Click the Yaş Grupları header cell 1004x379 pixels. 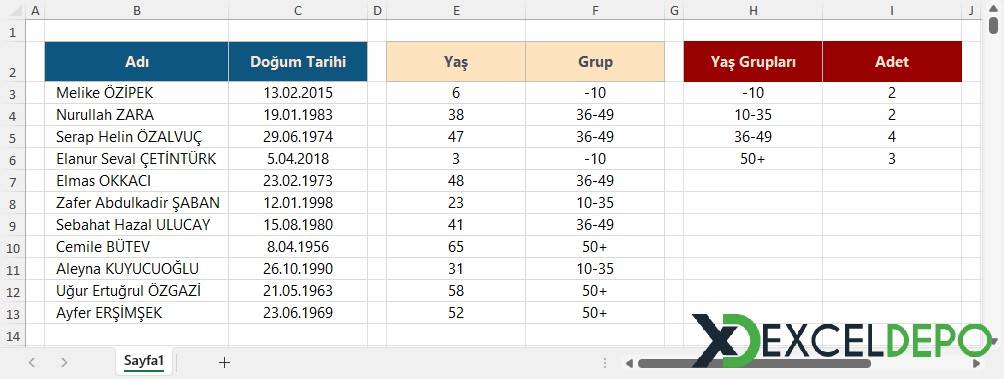pyautogui.click(x=753, y=62)
